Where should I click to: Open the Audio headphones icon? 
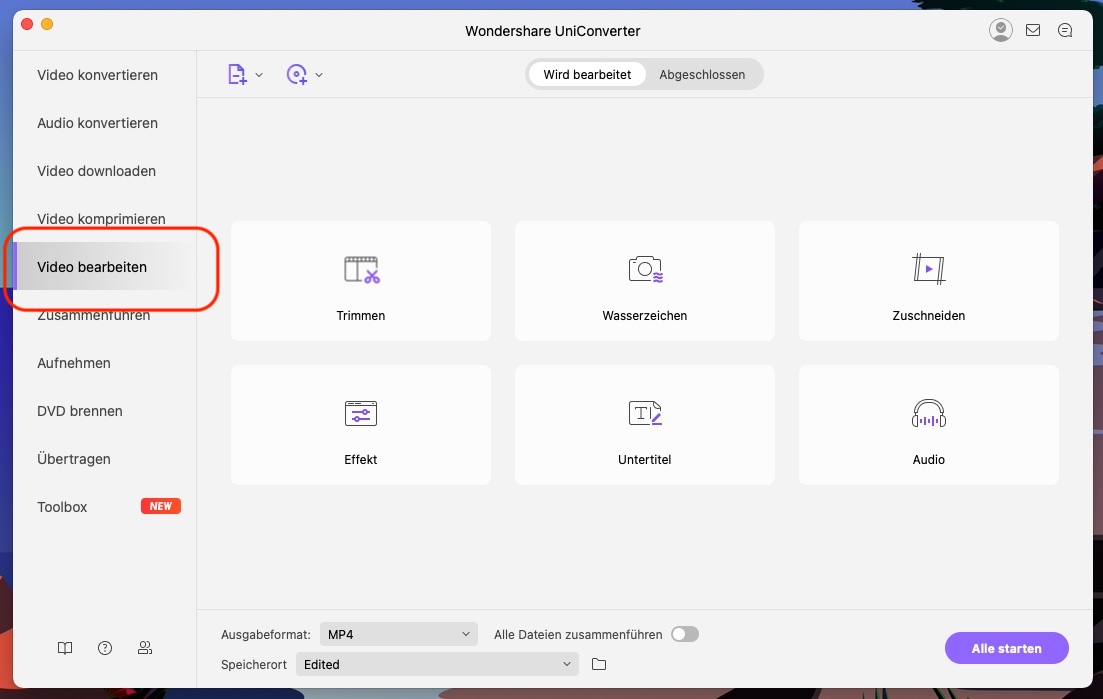[929, 413]
